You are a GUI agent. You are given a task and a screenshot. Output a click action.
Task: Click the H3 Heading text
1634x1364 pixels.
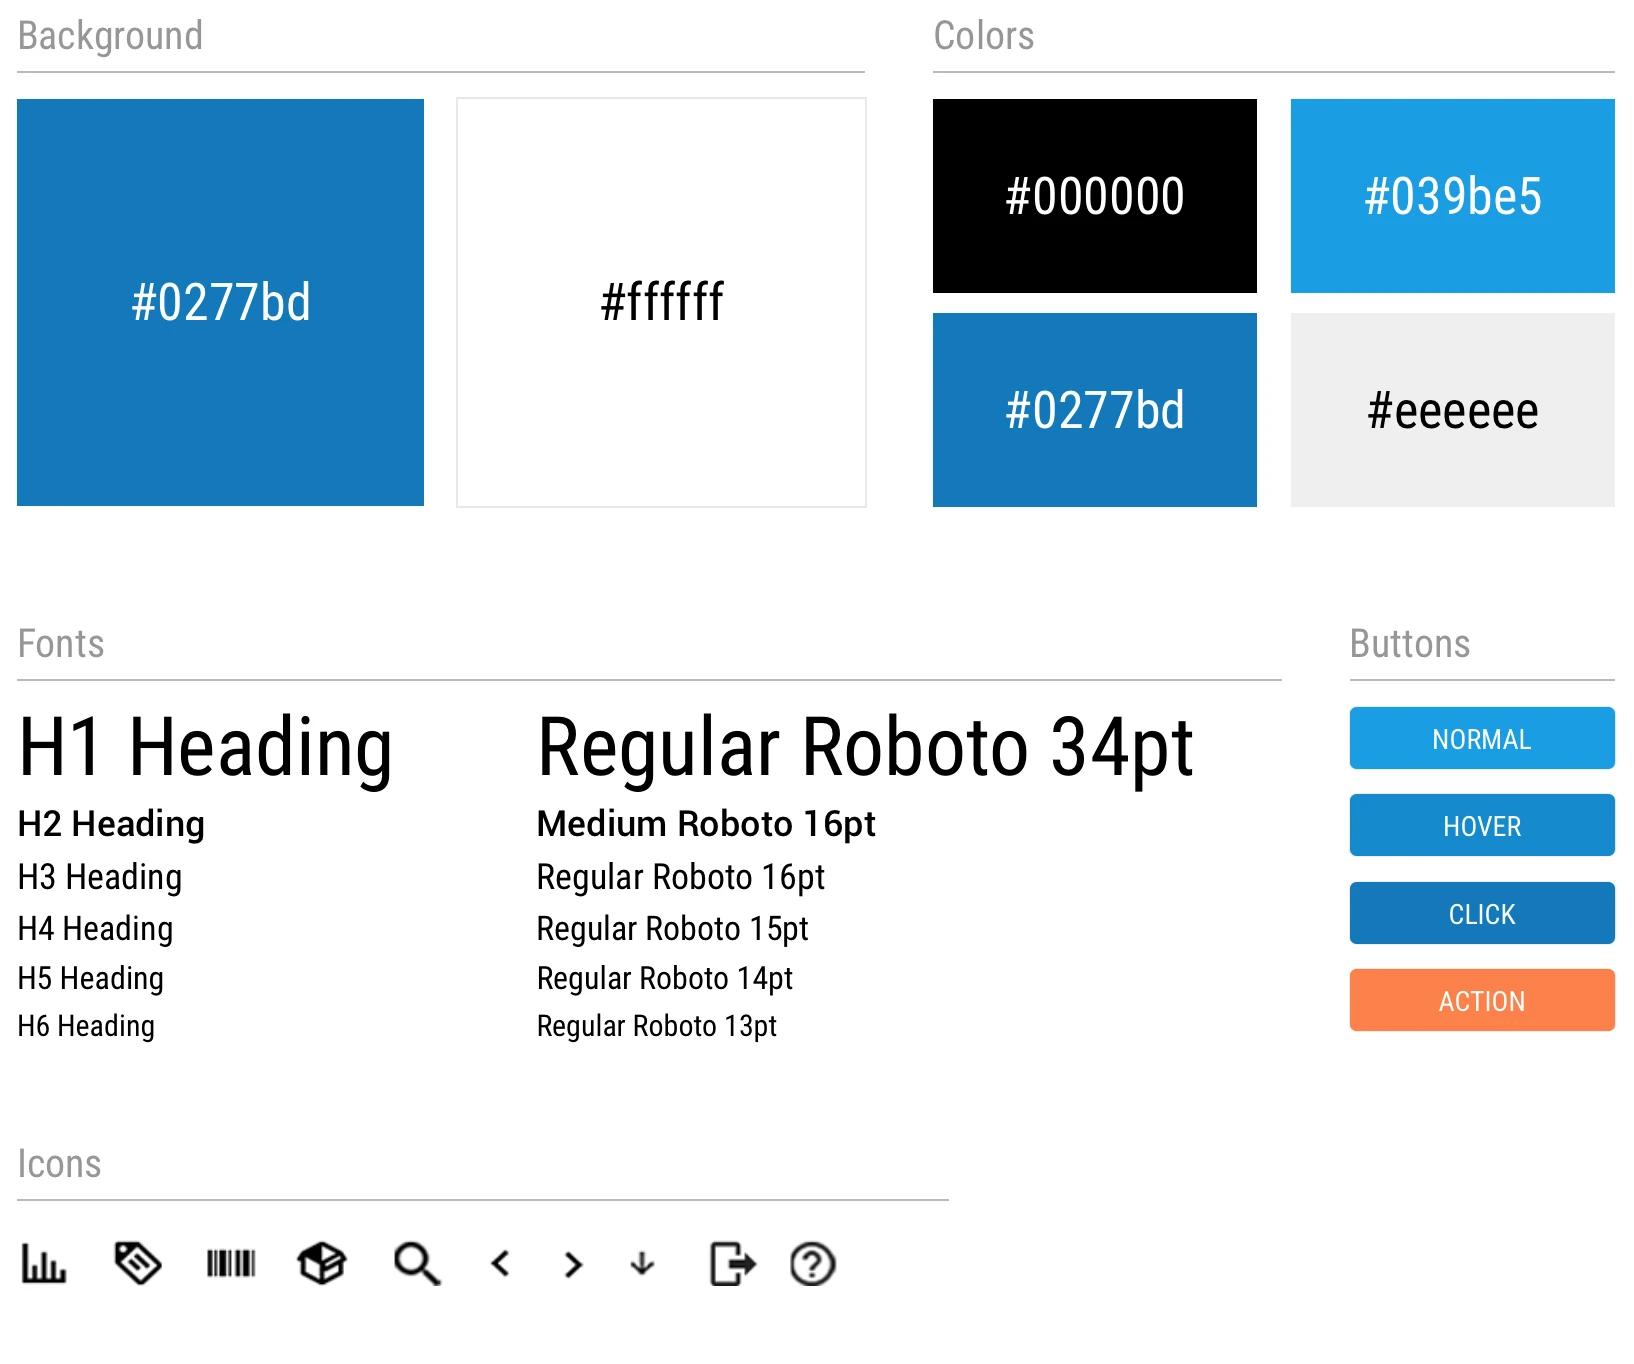click(100, 877)
